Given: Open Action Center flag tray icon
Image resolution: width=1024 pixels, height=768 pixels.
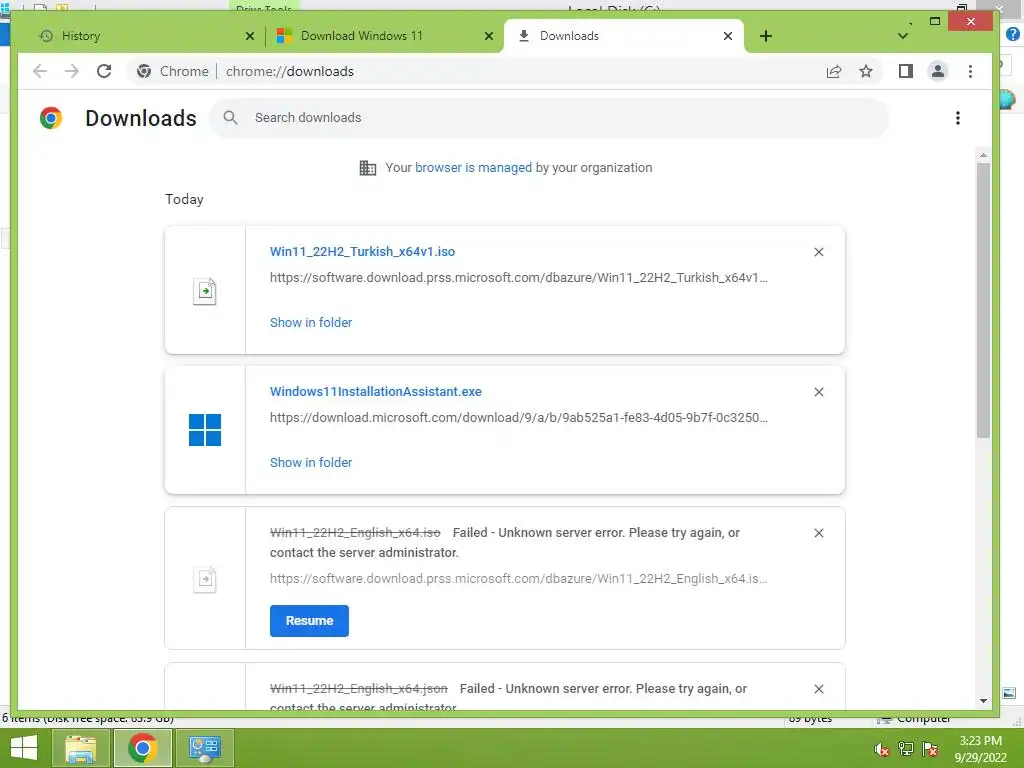Looking at the screenshot, I should 930,750.
